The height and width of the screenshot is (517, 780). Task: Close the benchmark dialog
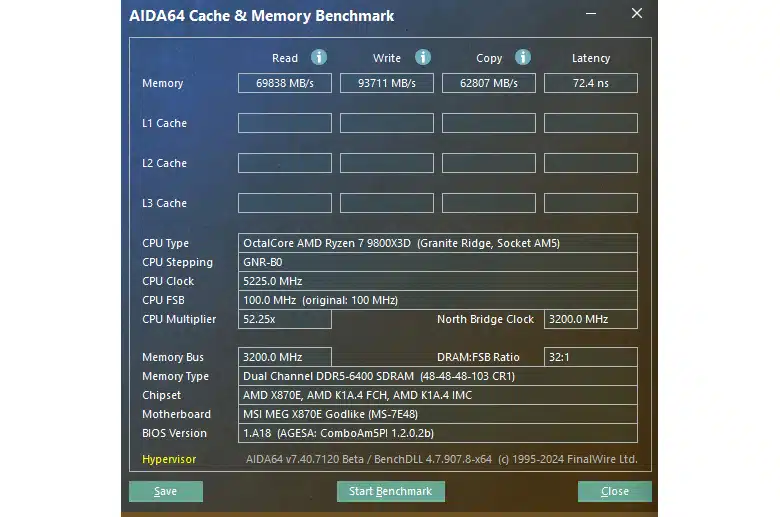coord(614,491)
